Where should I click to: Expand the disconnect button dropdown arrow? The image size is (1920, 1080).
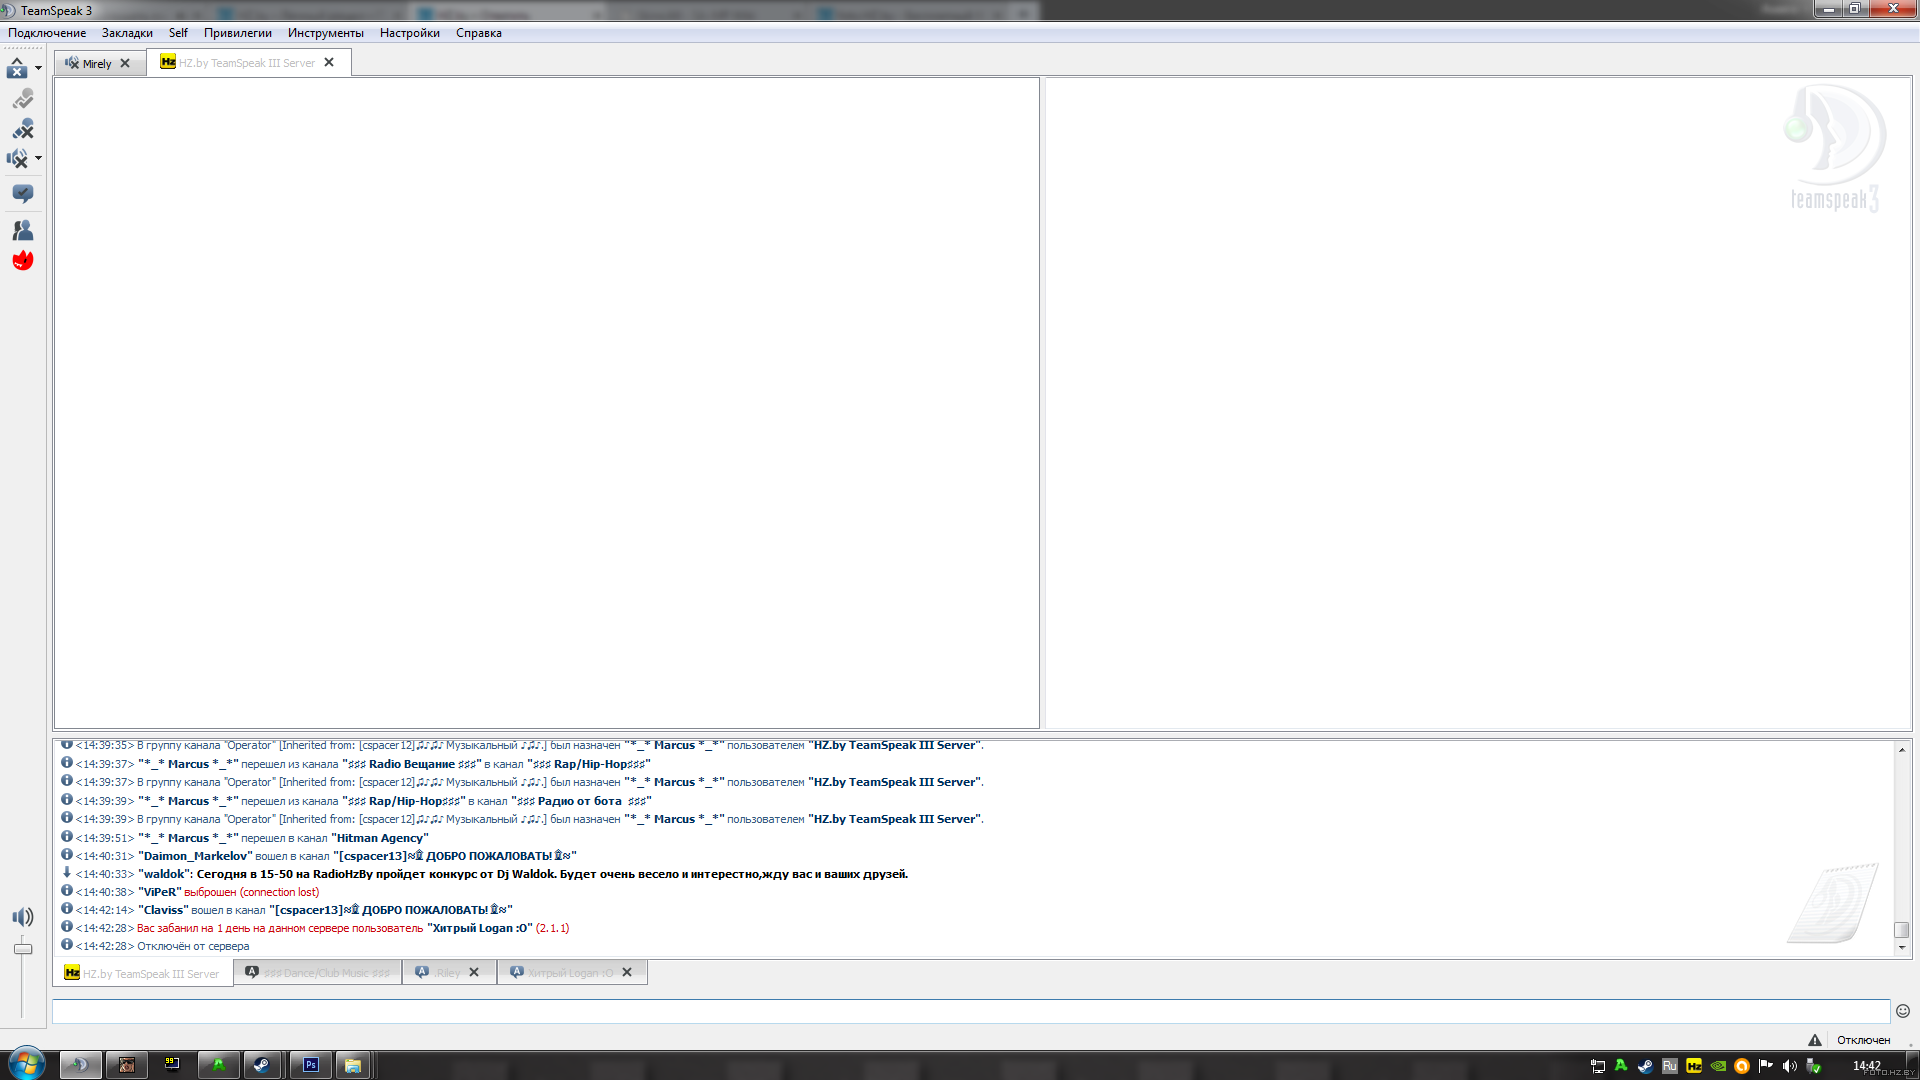(x=38, y=68)
